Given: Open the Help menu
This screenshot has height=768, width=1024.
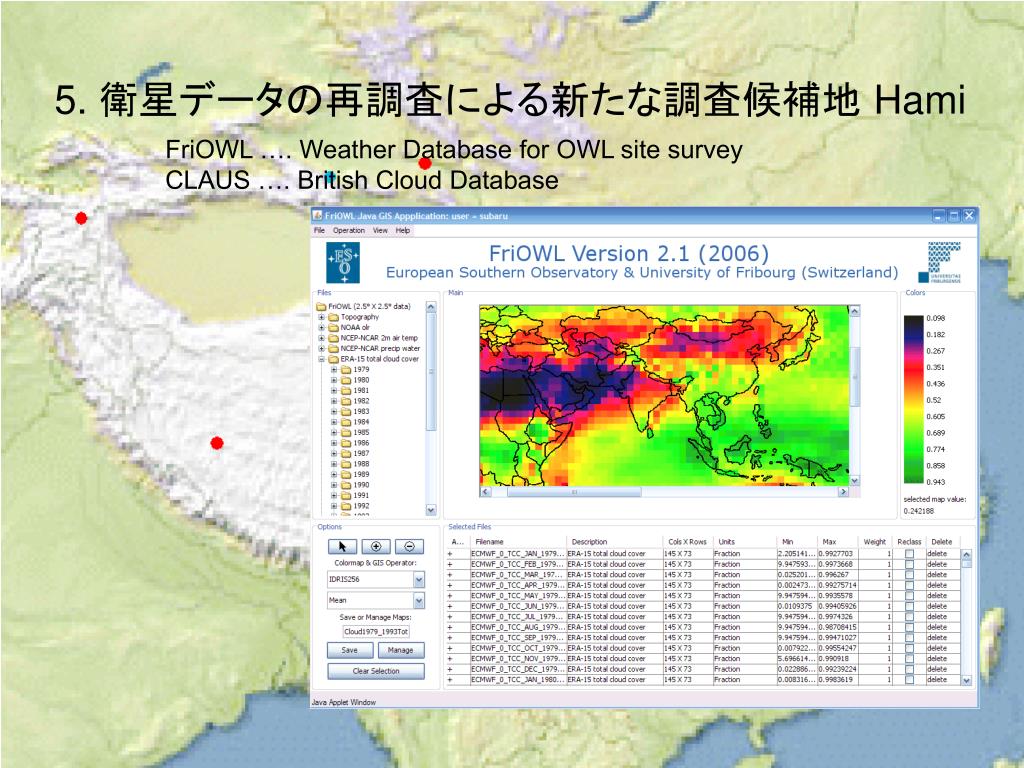Looking at the screenshot, I should click(403, 231).
